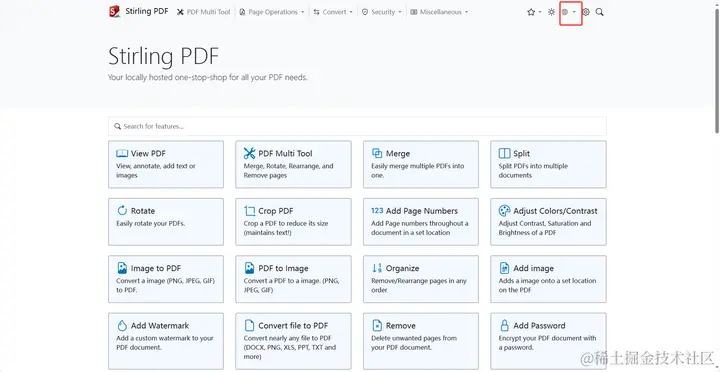Click the 'Stirling PDF' page heading
The height and width of the screenshot is (372, 720).
coord(163,57)
